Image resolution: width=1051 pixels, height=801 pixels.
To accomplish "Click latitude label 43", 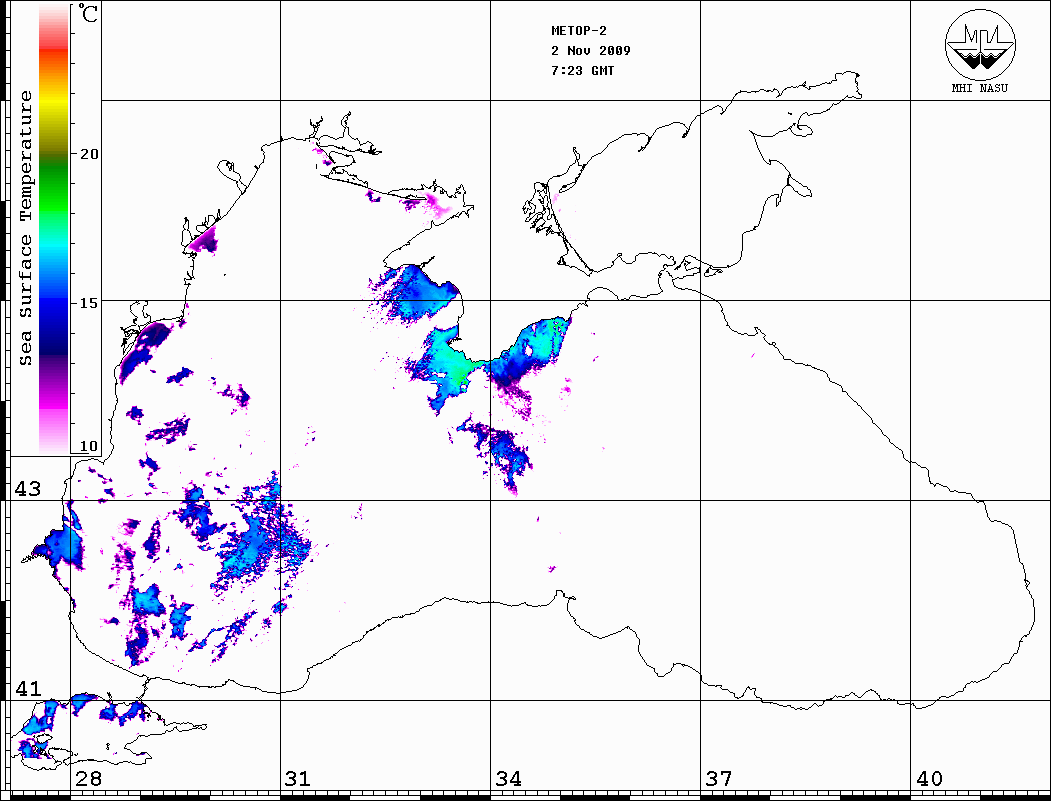I will (27, 489).
